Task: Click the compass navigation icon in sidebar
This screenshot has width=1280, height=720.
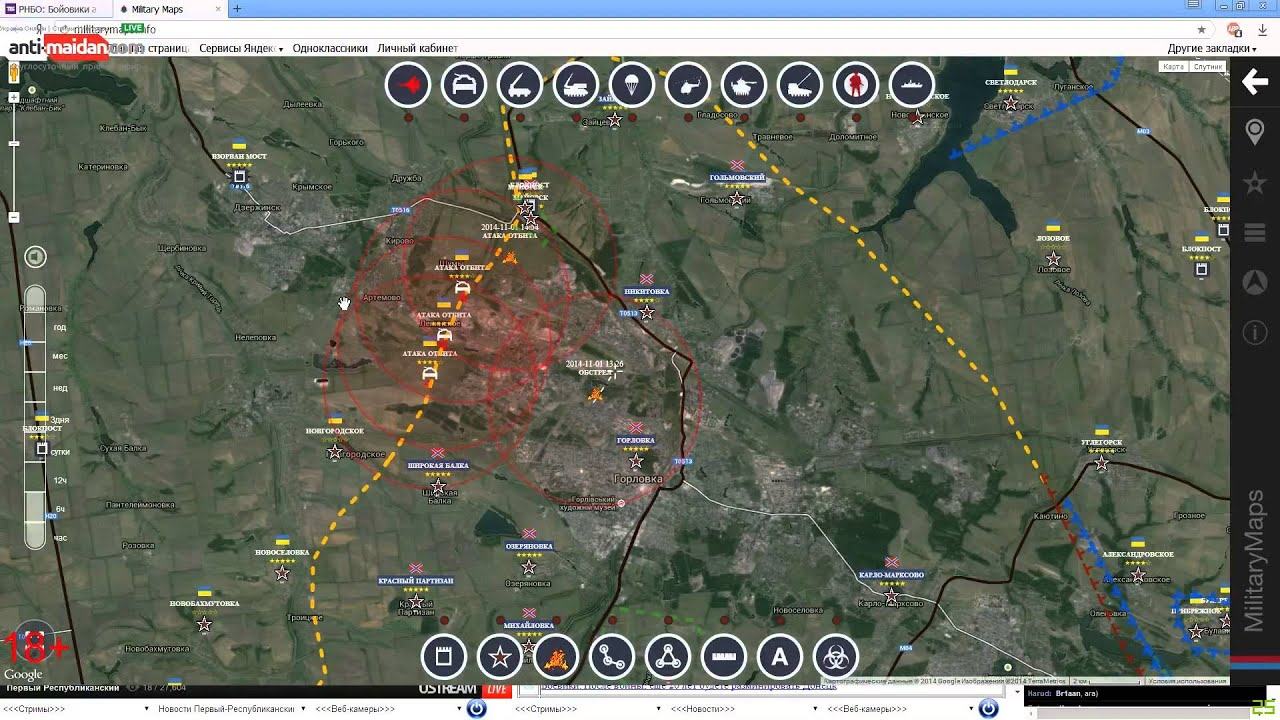Action: point(1255,282)
